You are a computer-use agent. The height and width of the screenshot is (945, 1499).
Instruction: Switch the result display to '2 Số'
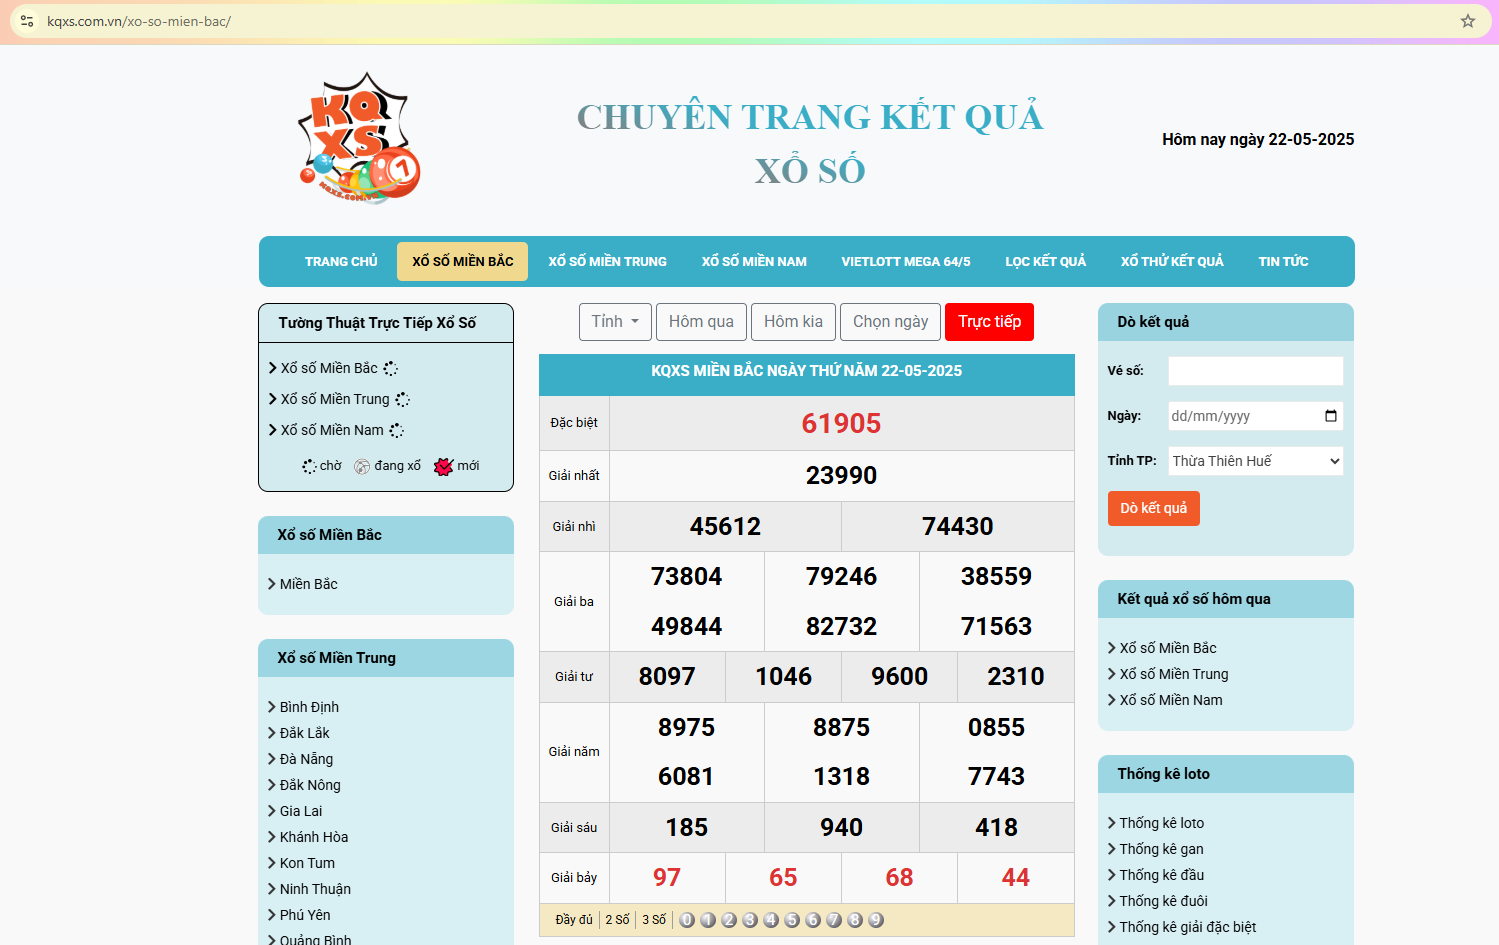click(x=617, y=920)
